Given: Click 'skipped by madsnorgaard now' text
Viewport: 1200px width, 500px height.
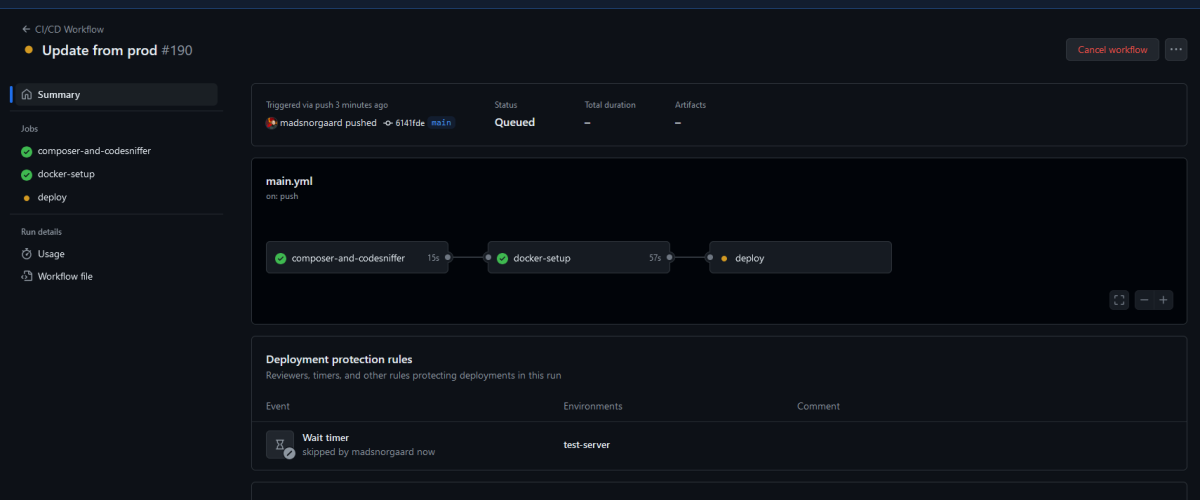Looking at the screenshot, I should point(369,452).
